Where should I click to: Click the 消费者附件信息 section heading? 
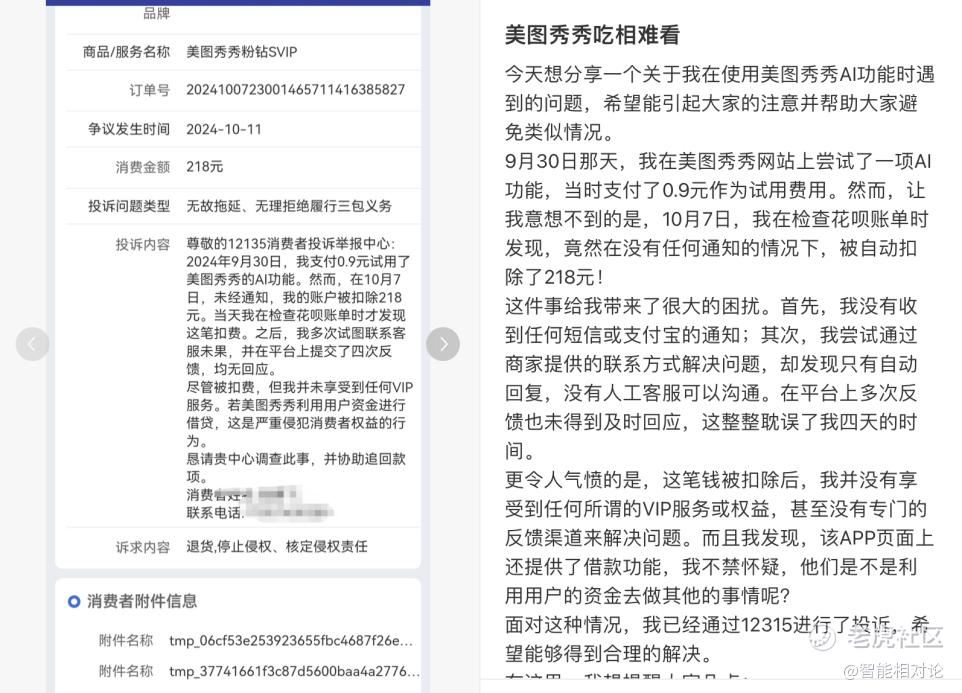[x=142, y=602]
